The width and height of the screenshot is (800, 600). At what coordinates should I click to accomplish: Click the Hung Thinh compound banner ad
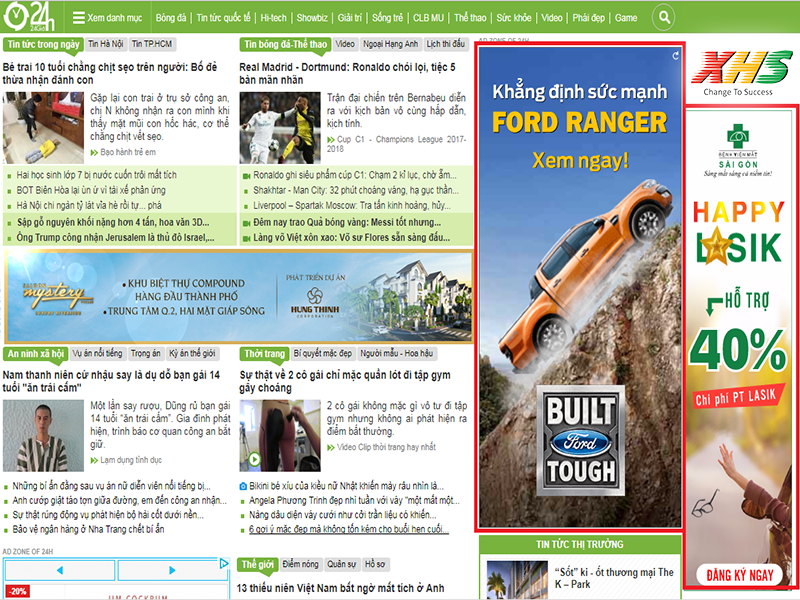(x=238, y=298)
